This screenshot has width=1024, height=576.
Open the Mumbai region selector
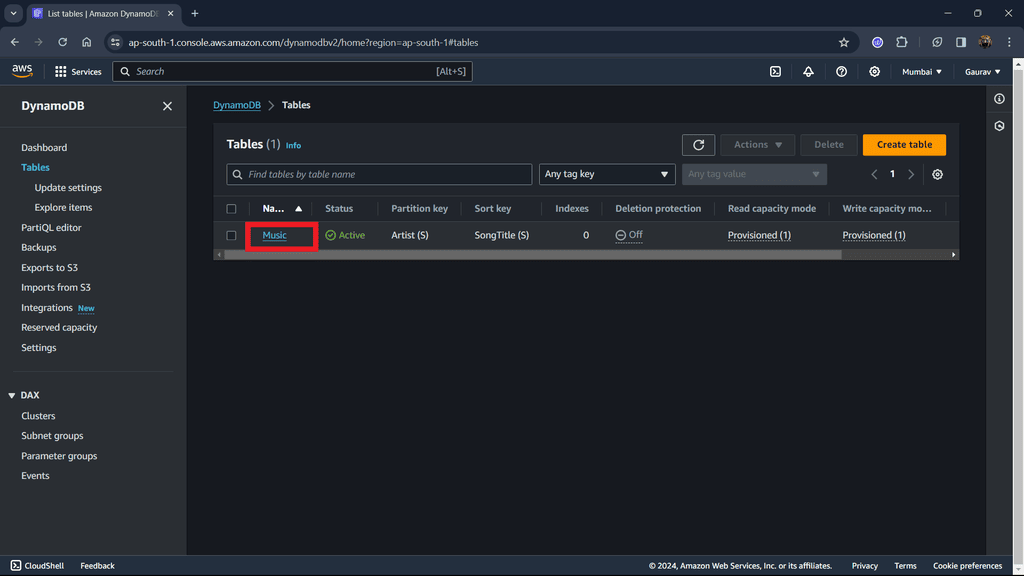coord(921,72)
